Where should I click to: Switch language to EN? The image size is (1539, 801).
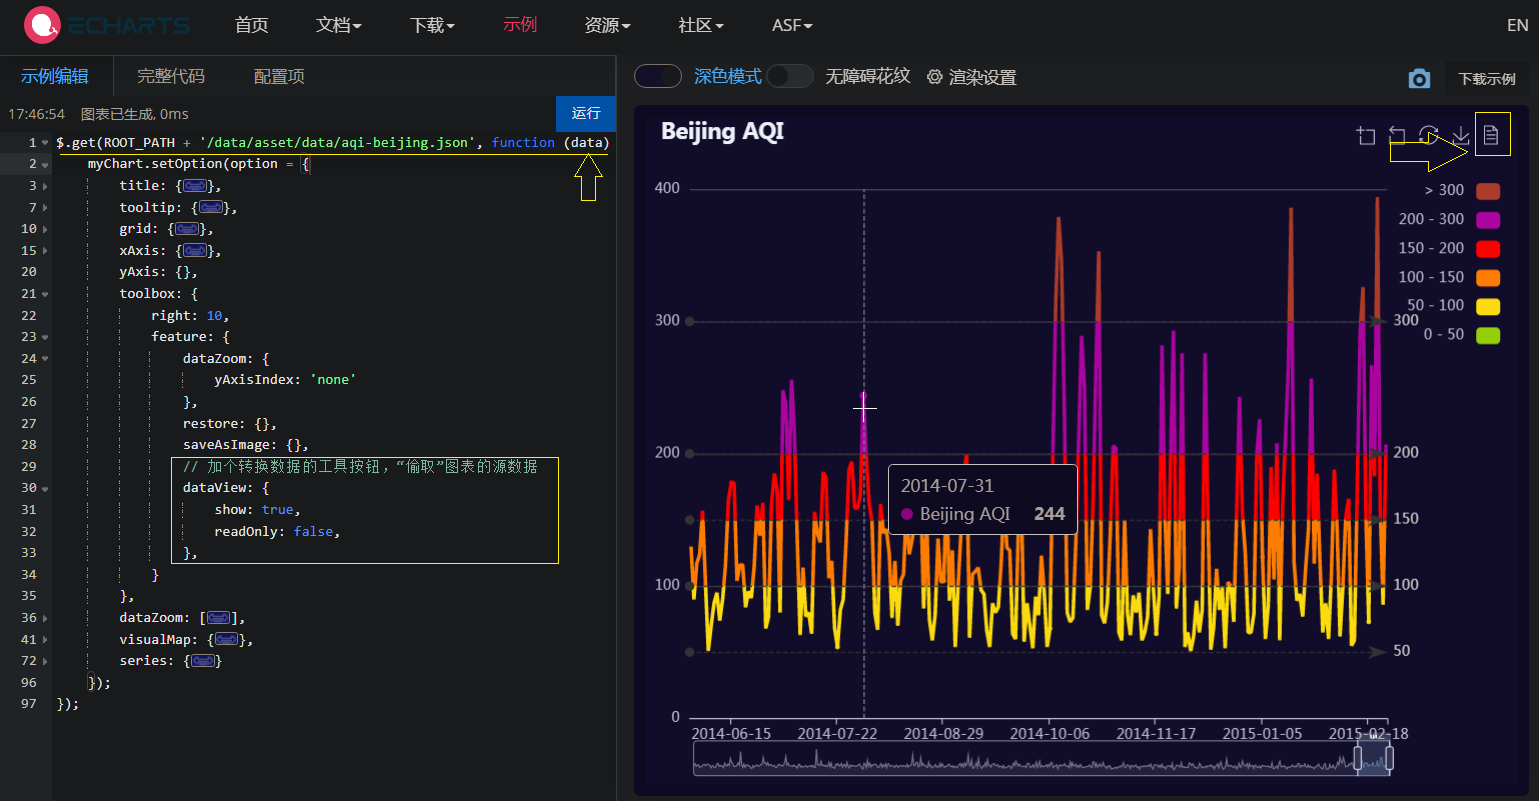click(1518, 26)
